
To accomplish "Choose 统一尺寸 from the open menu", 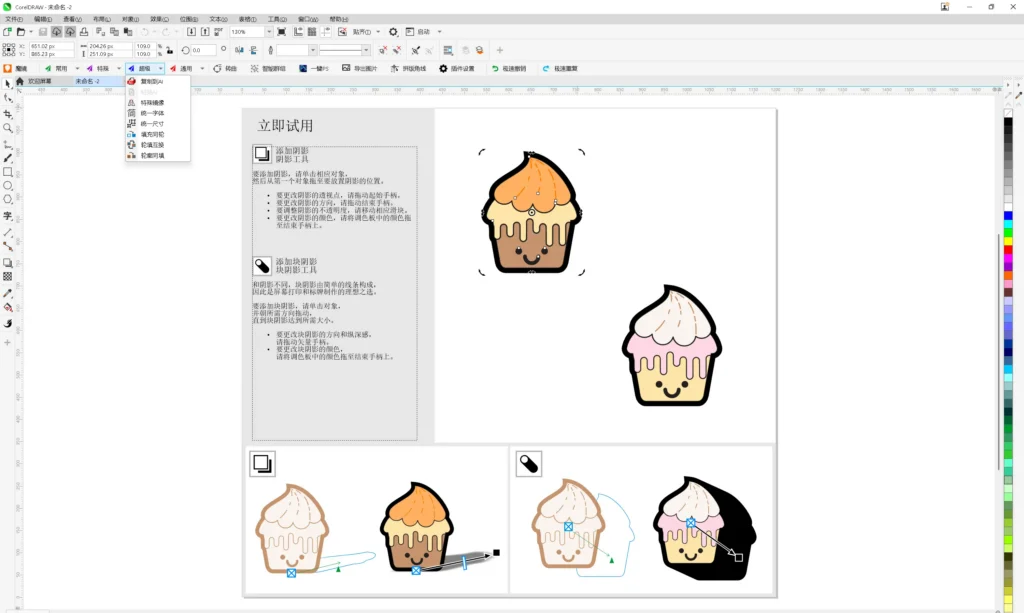I will pyautogui.click(x=152, y=123).
